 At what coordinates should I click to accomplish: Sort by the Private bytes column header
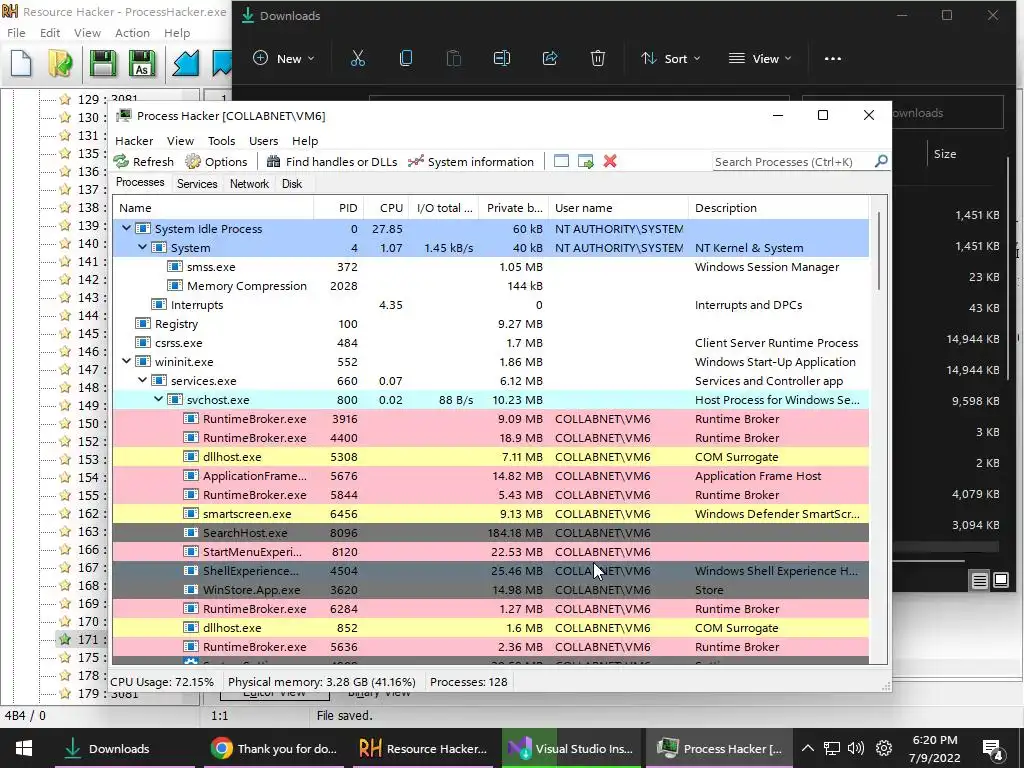[513, 208]
